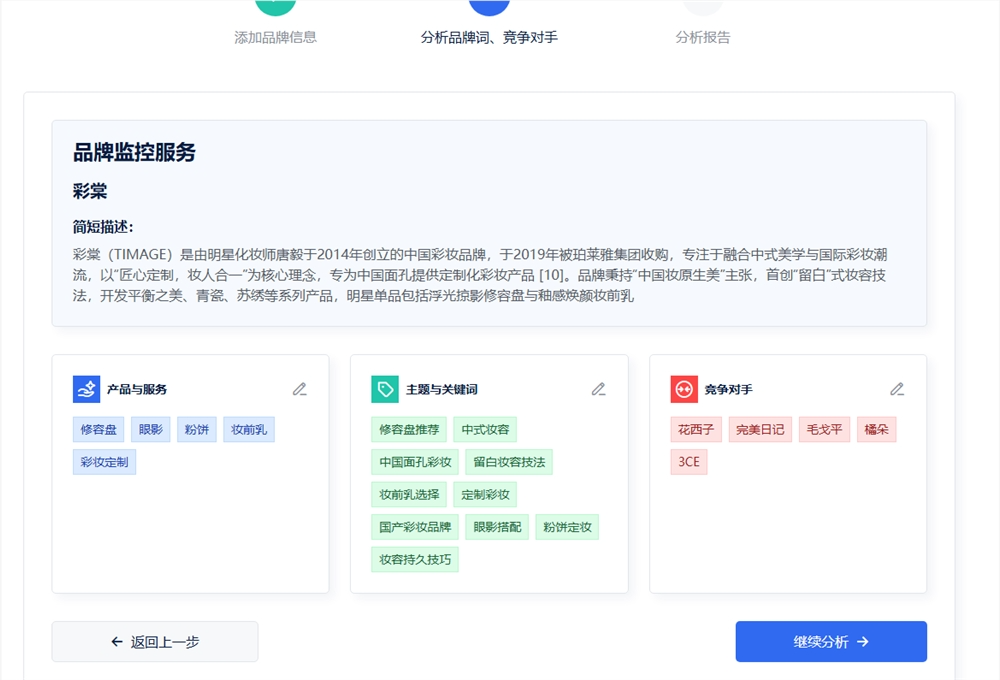Click the edit pencil on 竞争对手 panel
The image size is (1000, 680).
[x=897, y=389]
